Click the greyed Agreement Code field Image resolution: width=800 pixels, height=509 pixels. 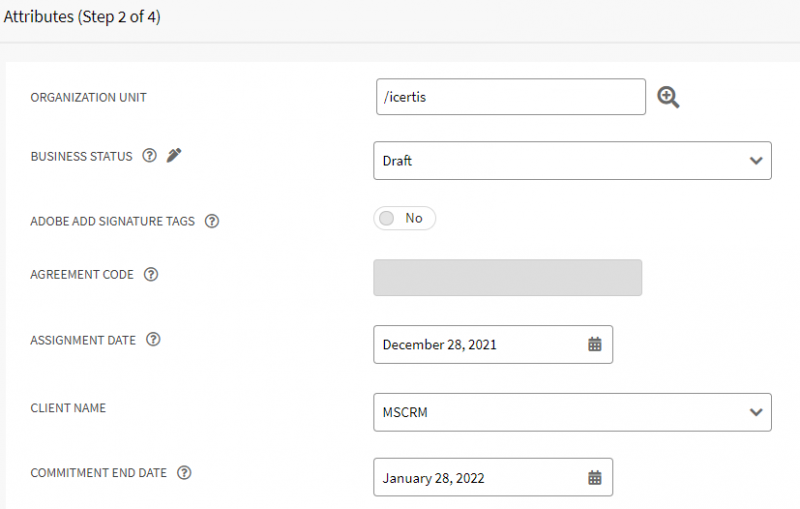tap(507, 278)
